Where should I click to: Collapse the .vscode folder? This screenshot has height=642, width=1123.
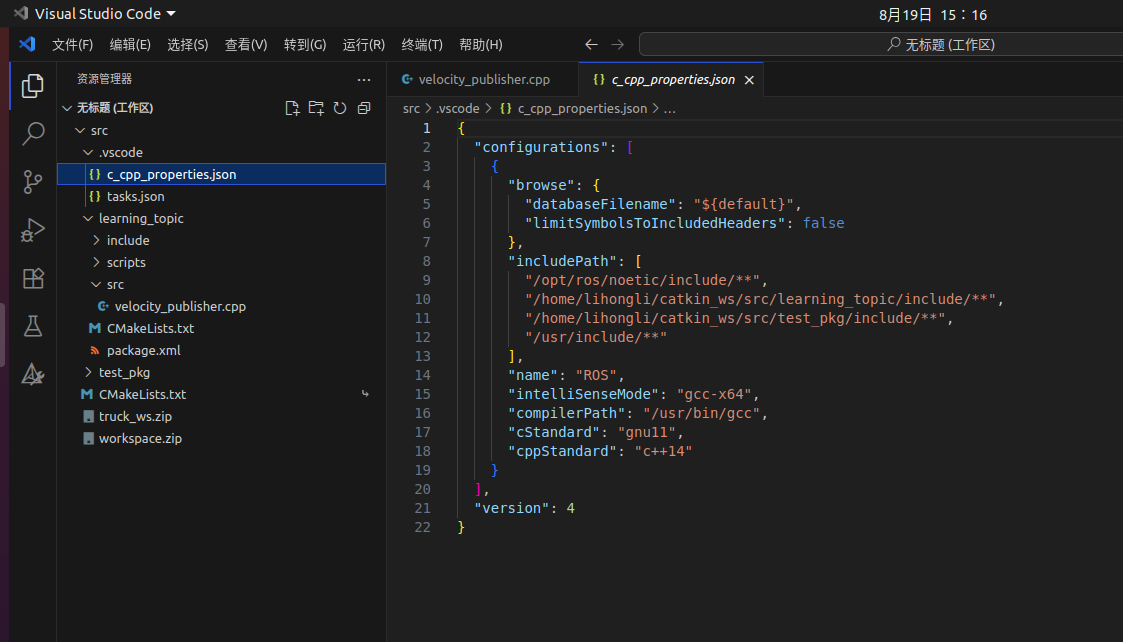pyautogui.click(x=88, y=153)
